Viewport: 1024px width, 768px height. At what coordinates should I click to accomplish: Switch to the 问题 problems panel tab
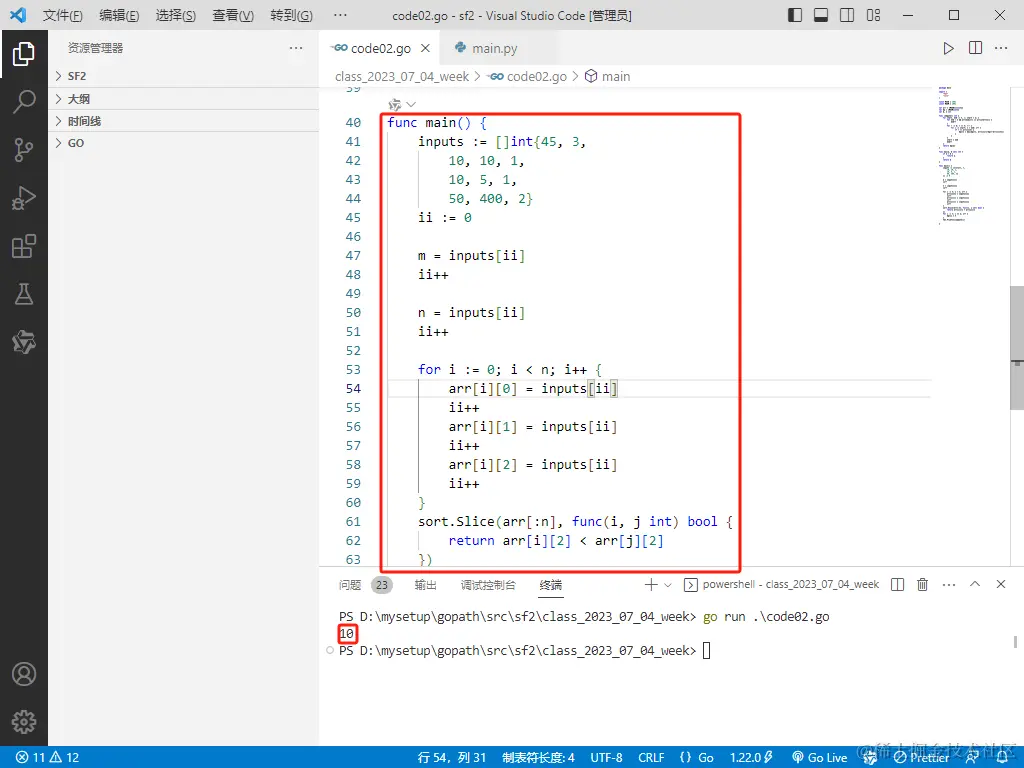coord(350,584)
